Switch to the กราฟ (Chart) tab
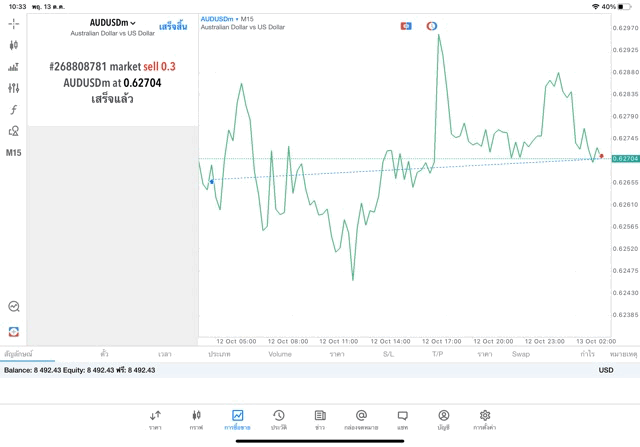The height and width of the screenshot is (447, 640). point(196,420)
